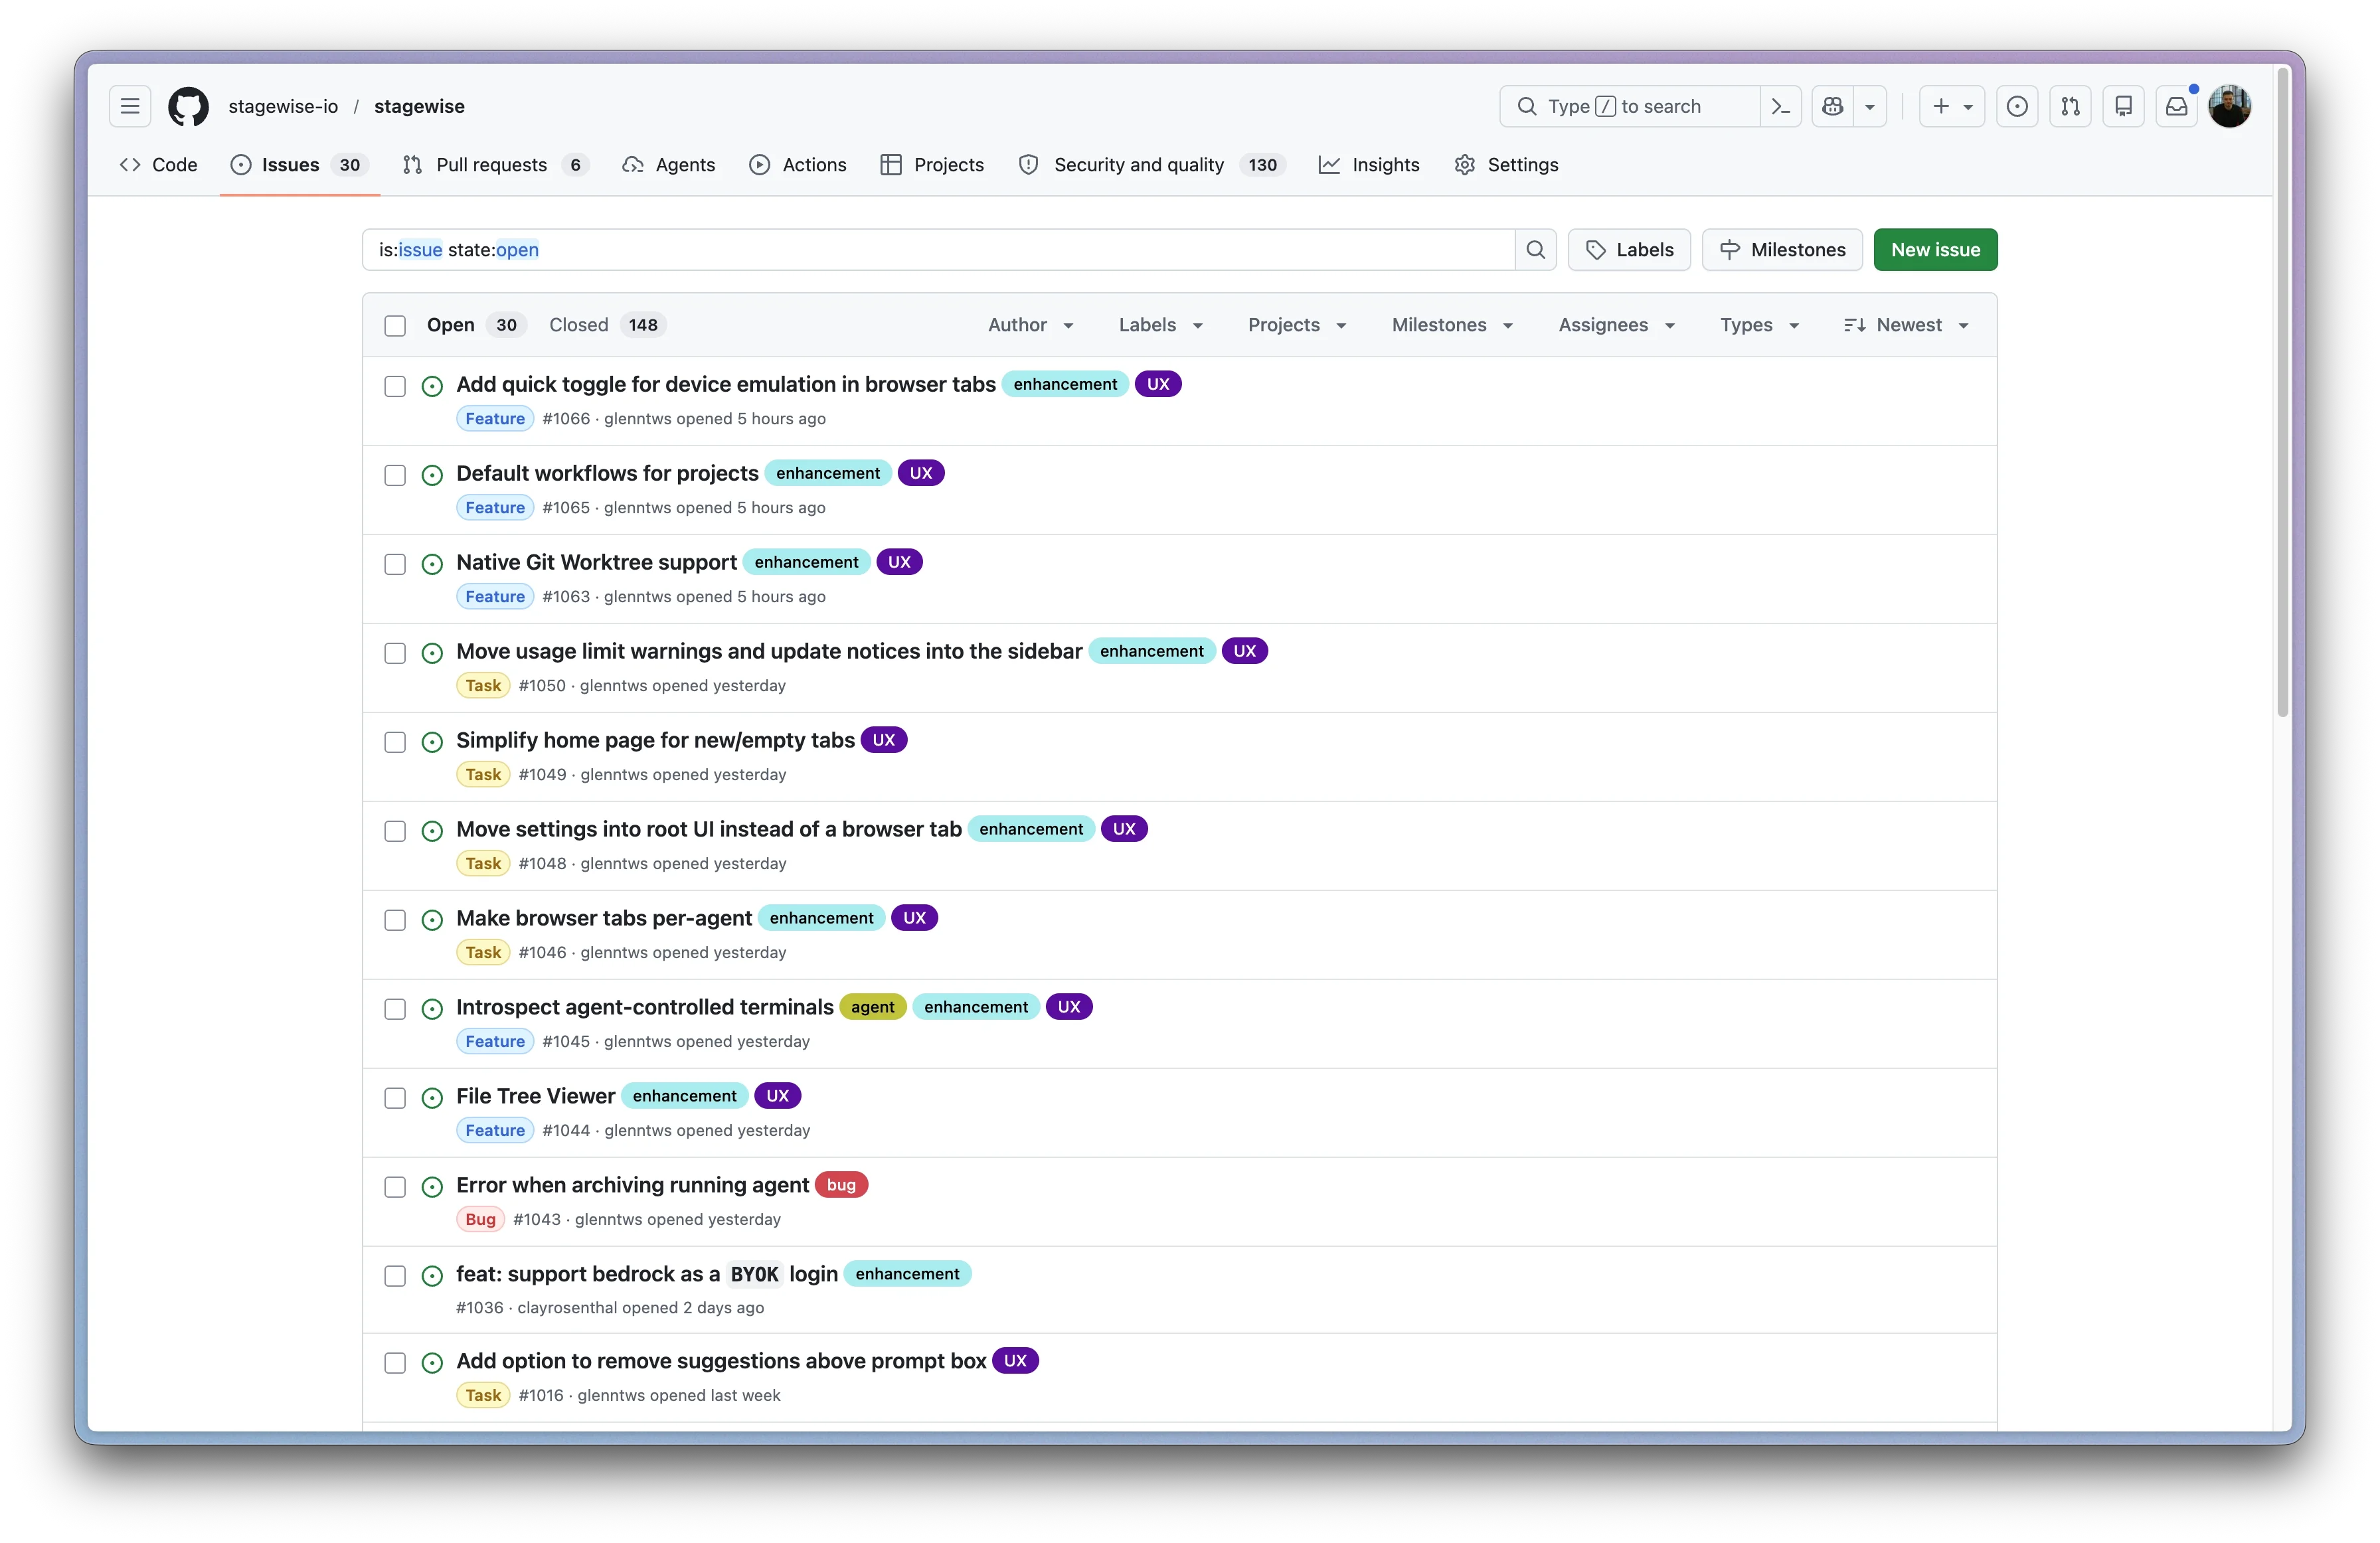Open the Insights tab
This screenshot has height=1543, width=2380.
point(1369,165)
